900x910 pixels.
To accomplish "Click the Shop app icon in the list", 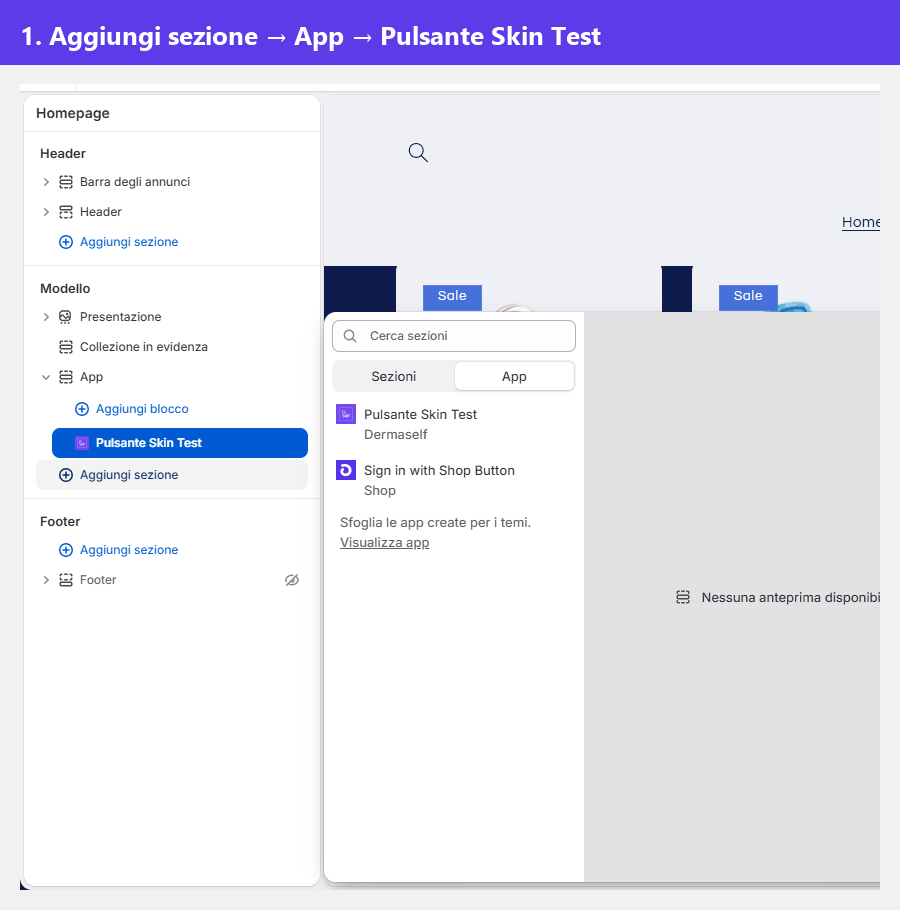I will [x=346, y=470].
